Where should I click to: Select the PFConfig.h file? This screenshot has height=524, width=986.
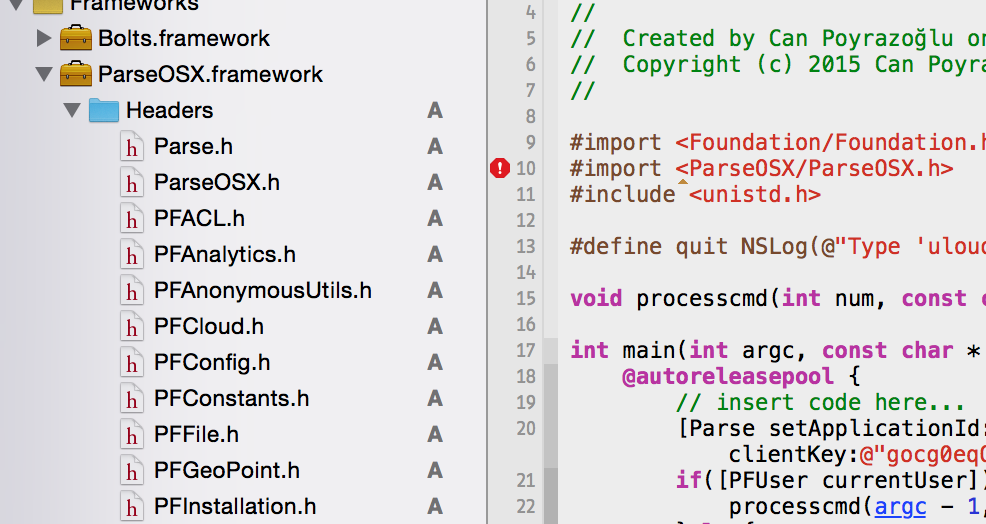212,363
